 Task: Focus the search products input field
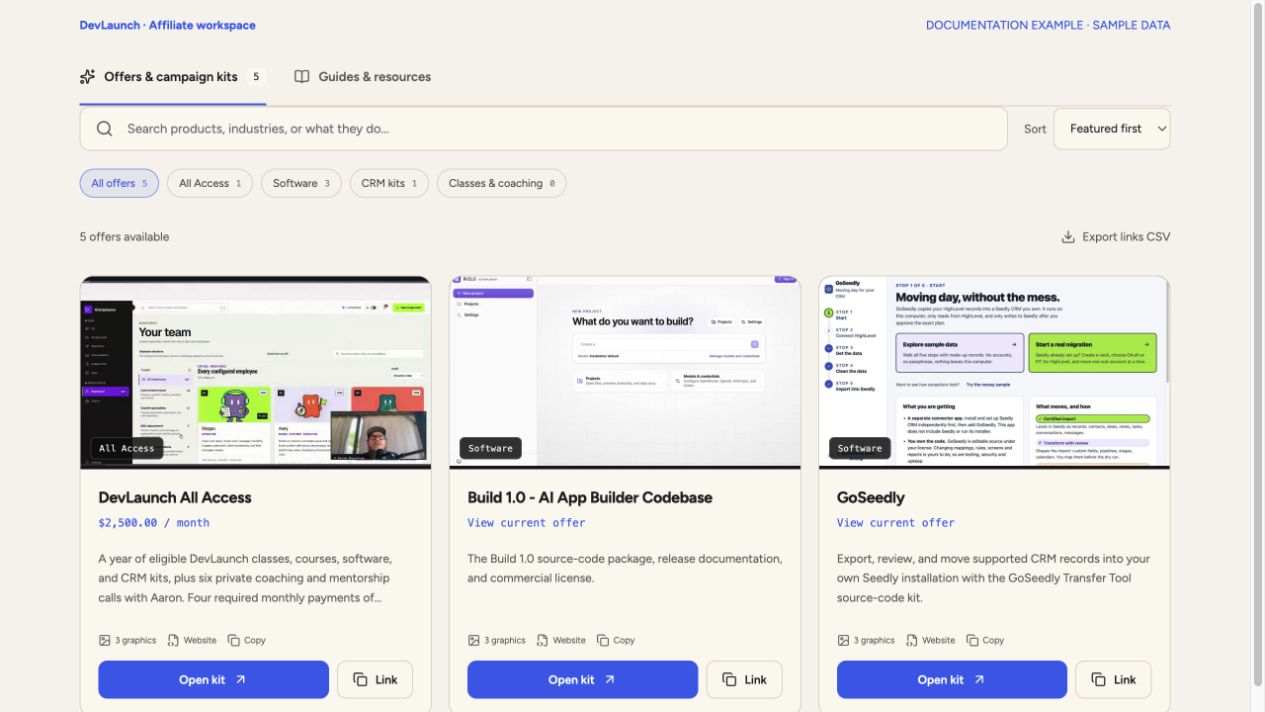(543, 129)
